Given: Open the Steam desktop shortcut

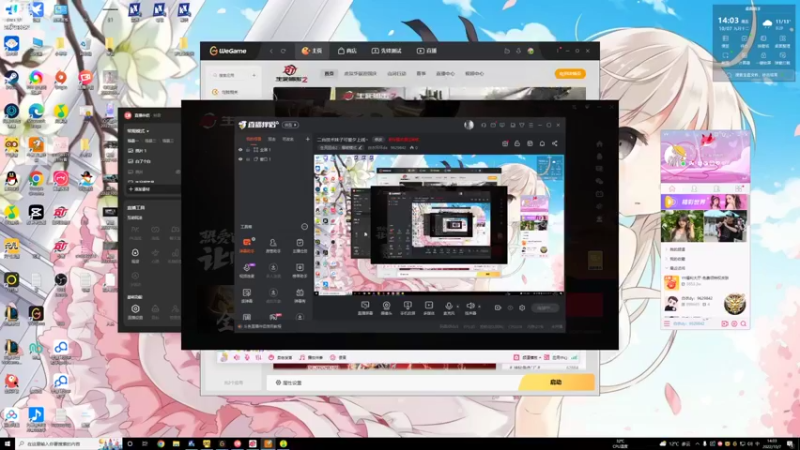Looking at the screenshot, I should click(x=11, y=81).
